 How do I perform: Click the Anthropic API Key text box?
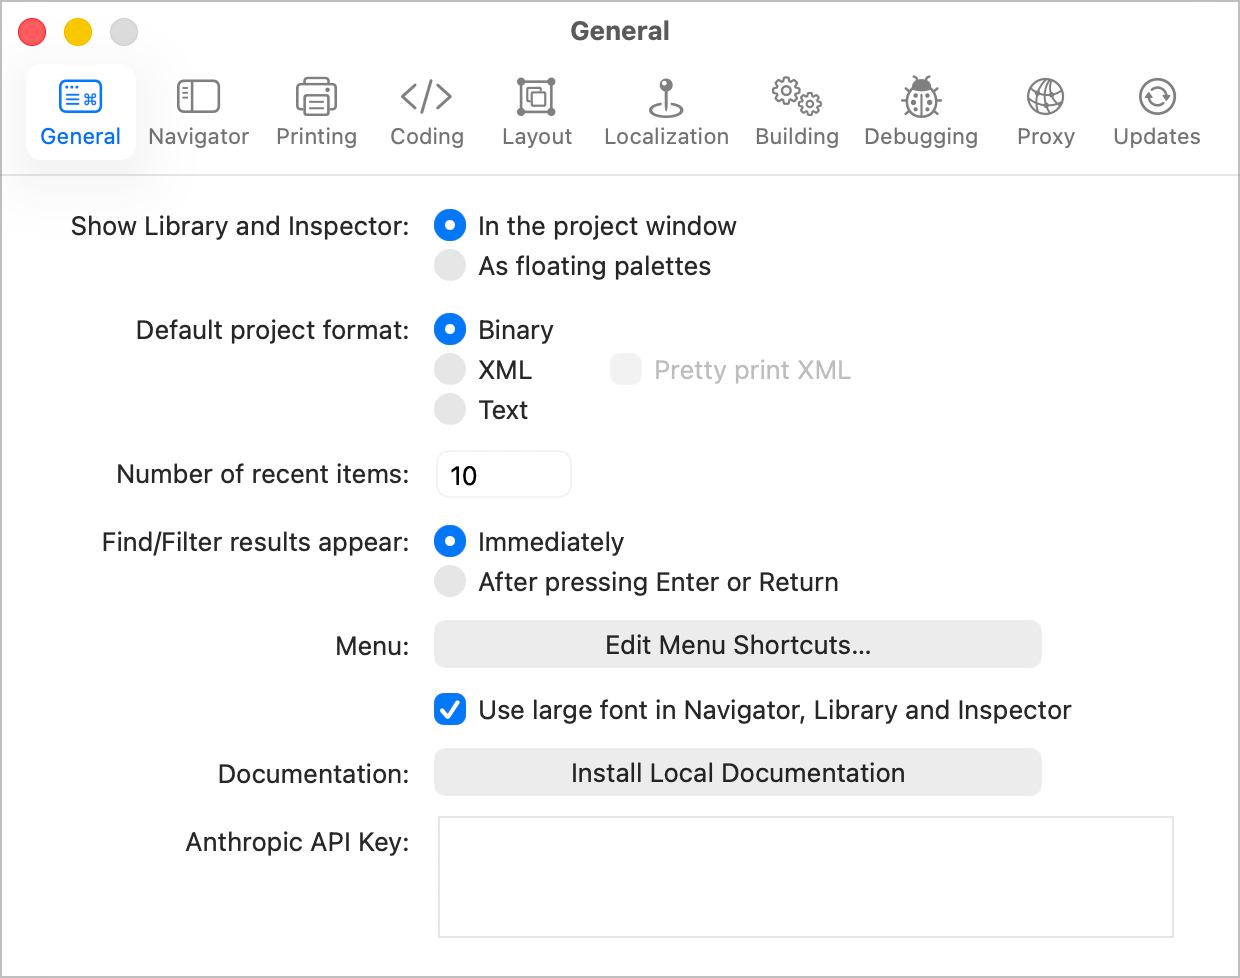coord(805,877)
